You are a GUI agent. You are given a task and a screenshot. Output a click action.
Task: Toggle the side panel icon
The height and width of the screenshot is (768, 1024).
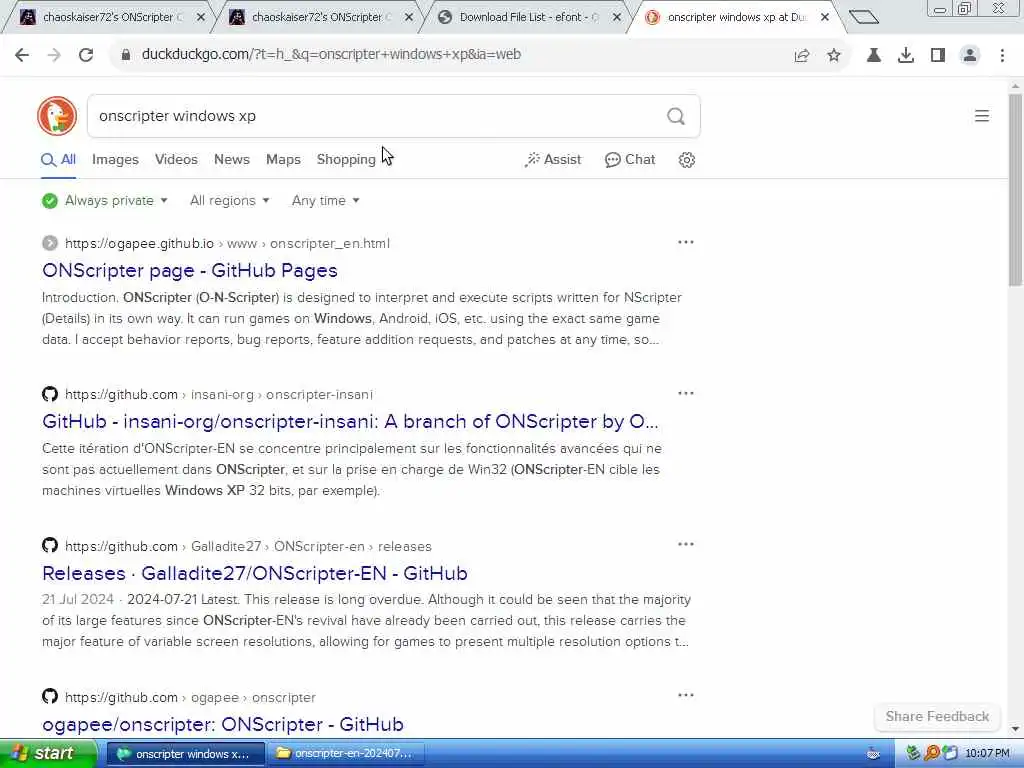tap(938, 55)
